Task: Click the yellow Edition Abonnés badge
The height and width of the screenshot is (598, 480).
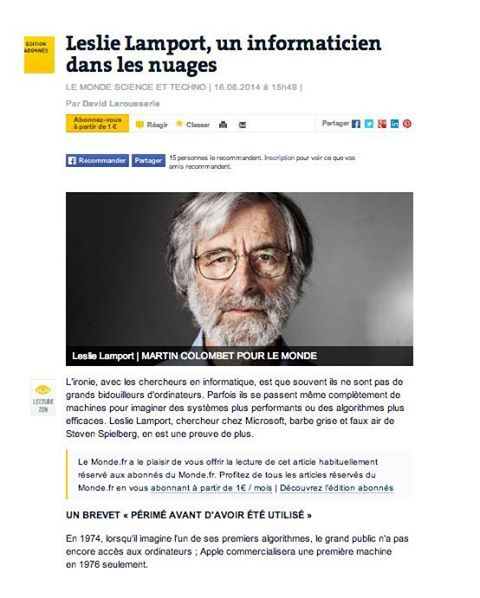Action: (x=39, y=55)
